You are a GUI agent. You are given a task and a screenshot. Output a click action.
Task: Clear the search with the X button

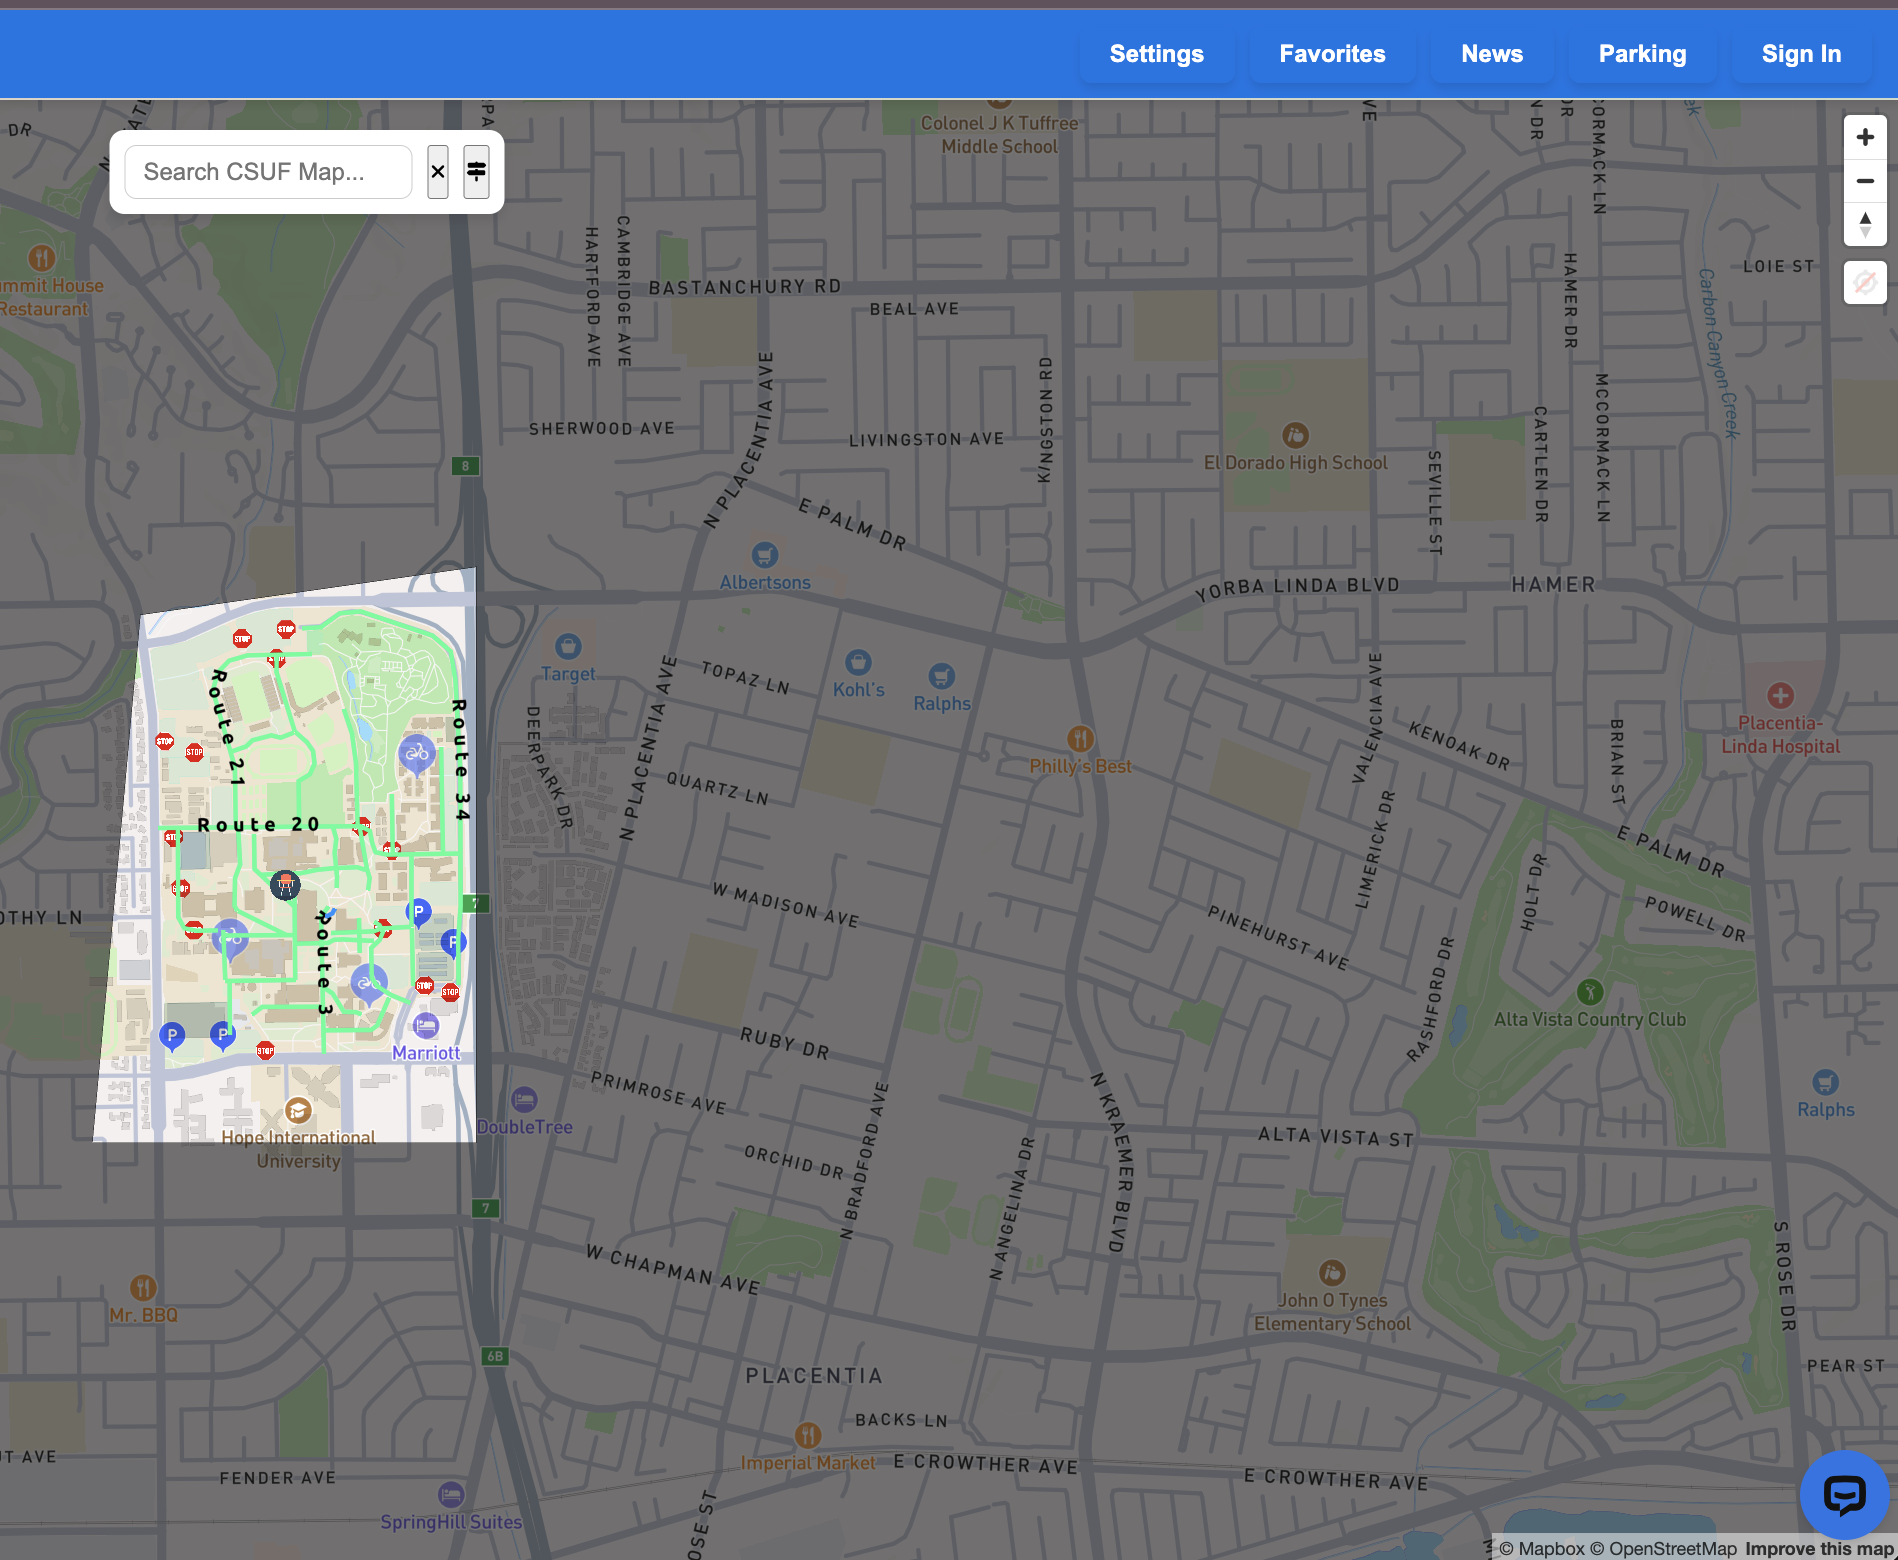[x=438, y=172]
